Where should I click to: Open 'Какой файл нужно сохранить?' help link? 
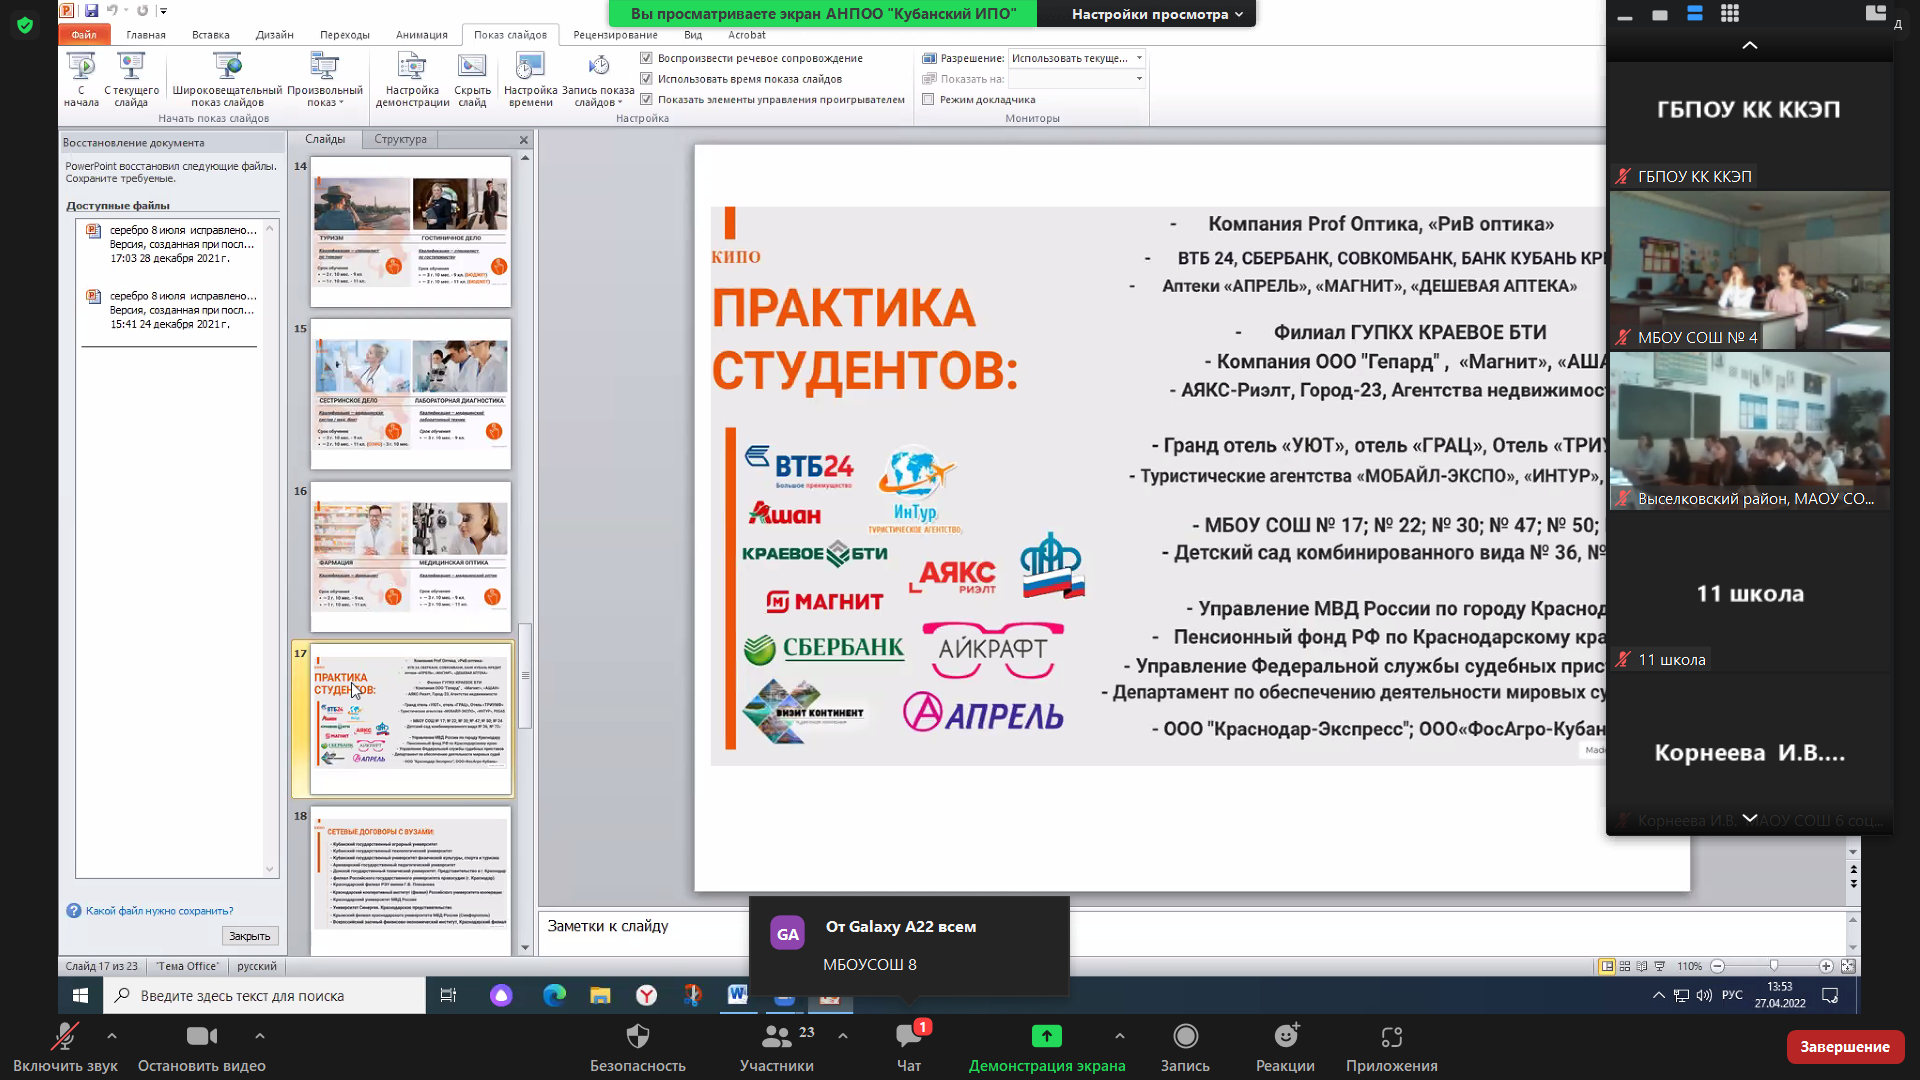(x=159, y=911)
